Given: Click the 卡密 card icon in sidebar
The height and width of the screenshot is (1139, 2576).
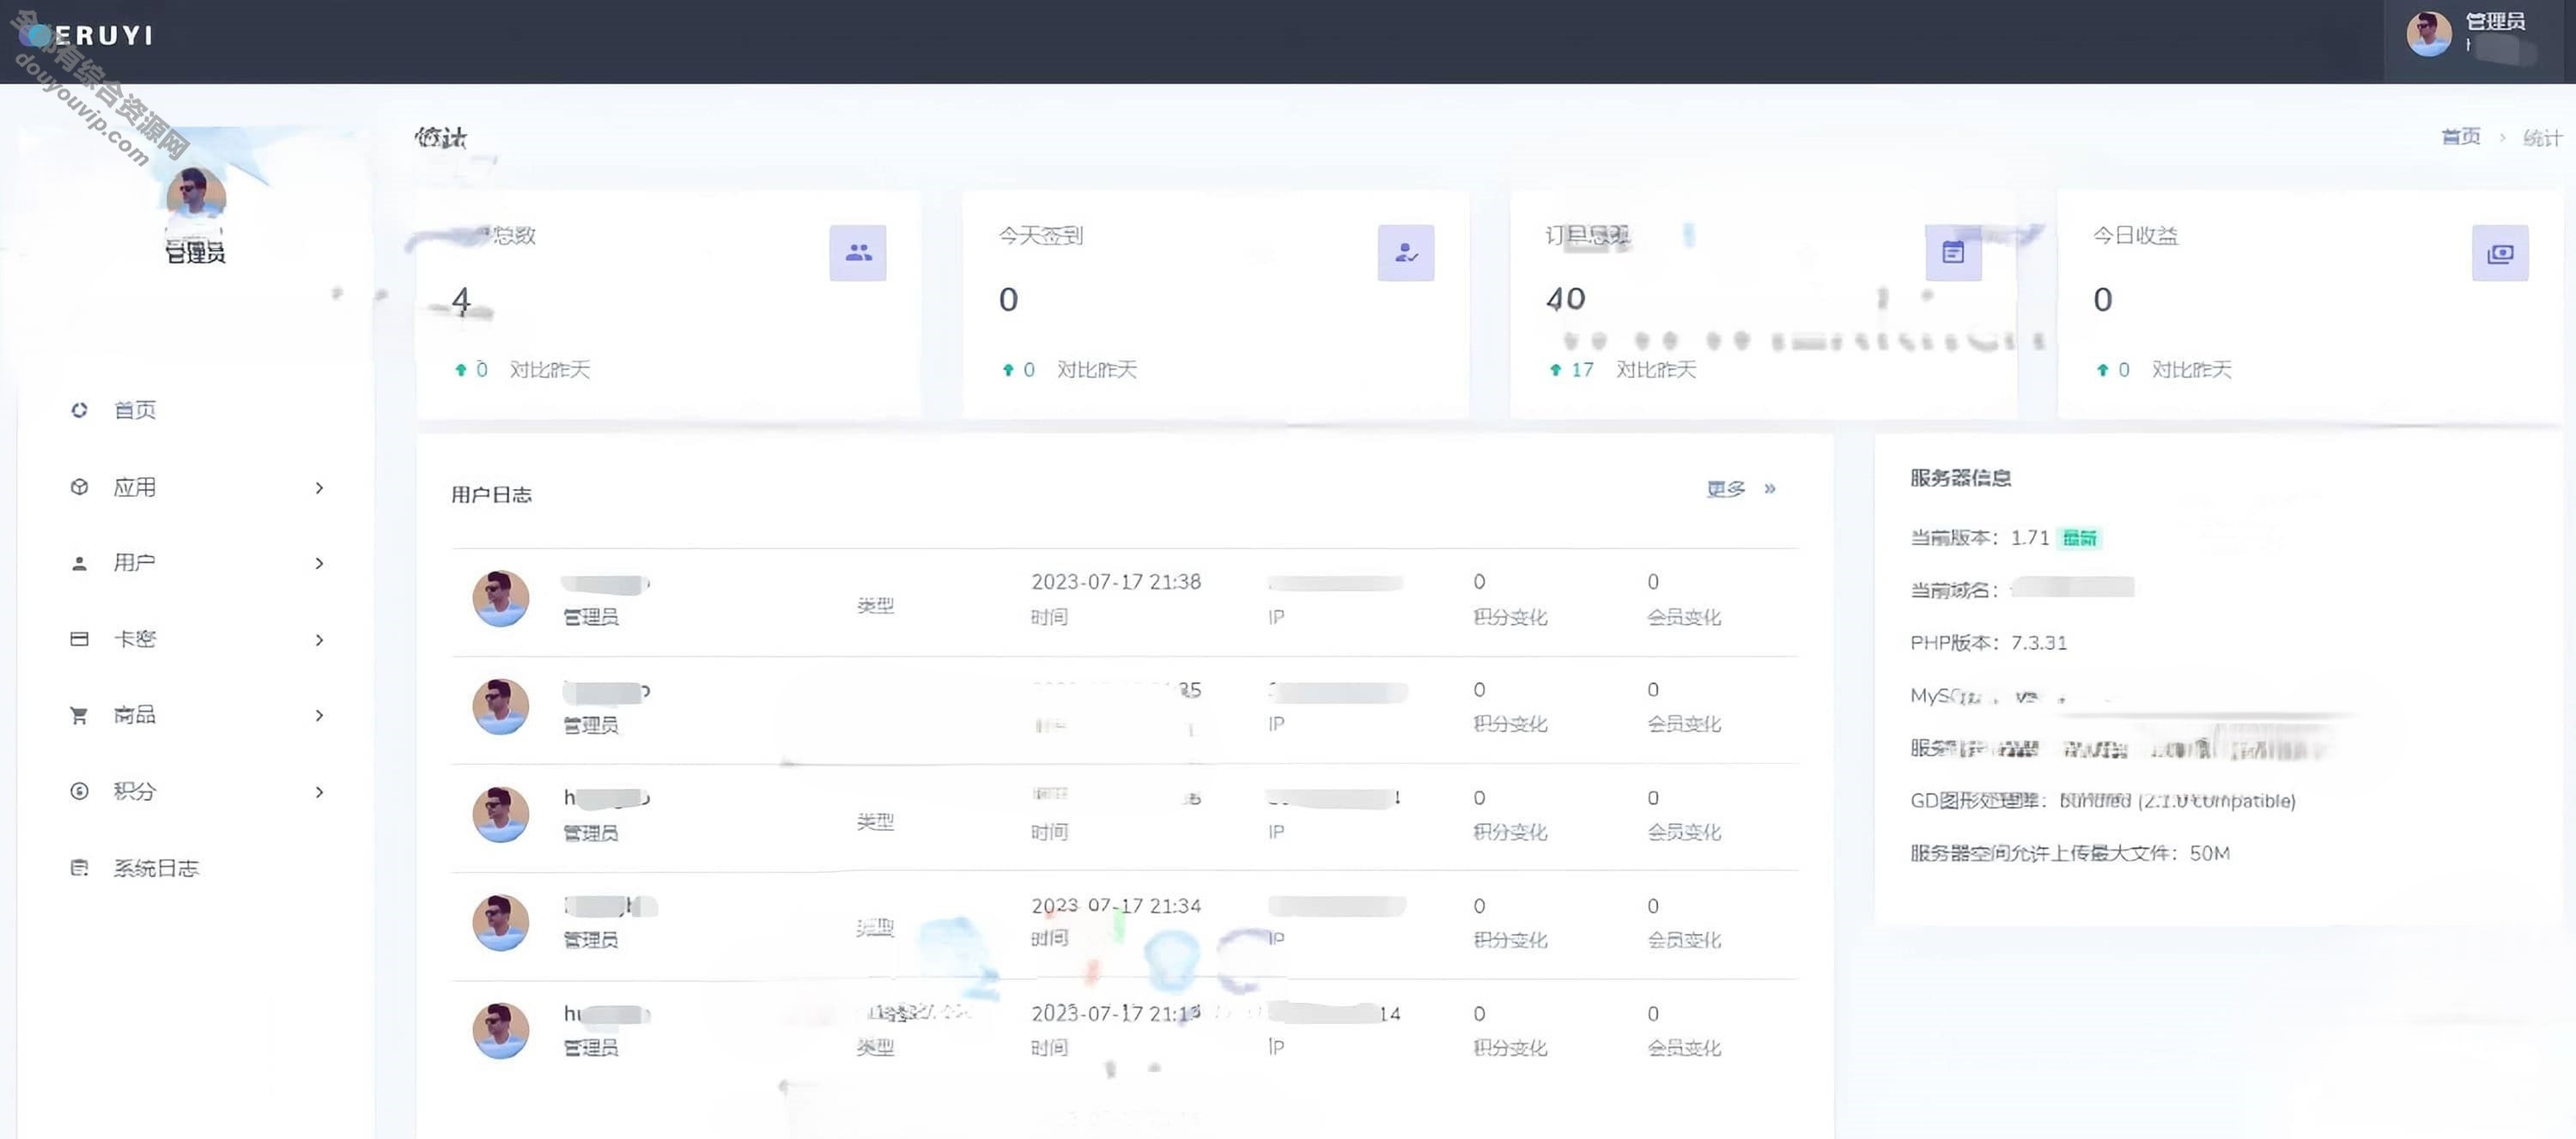Looking at the screenshot, I should 79,639.
